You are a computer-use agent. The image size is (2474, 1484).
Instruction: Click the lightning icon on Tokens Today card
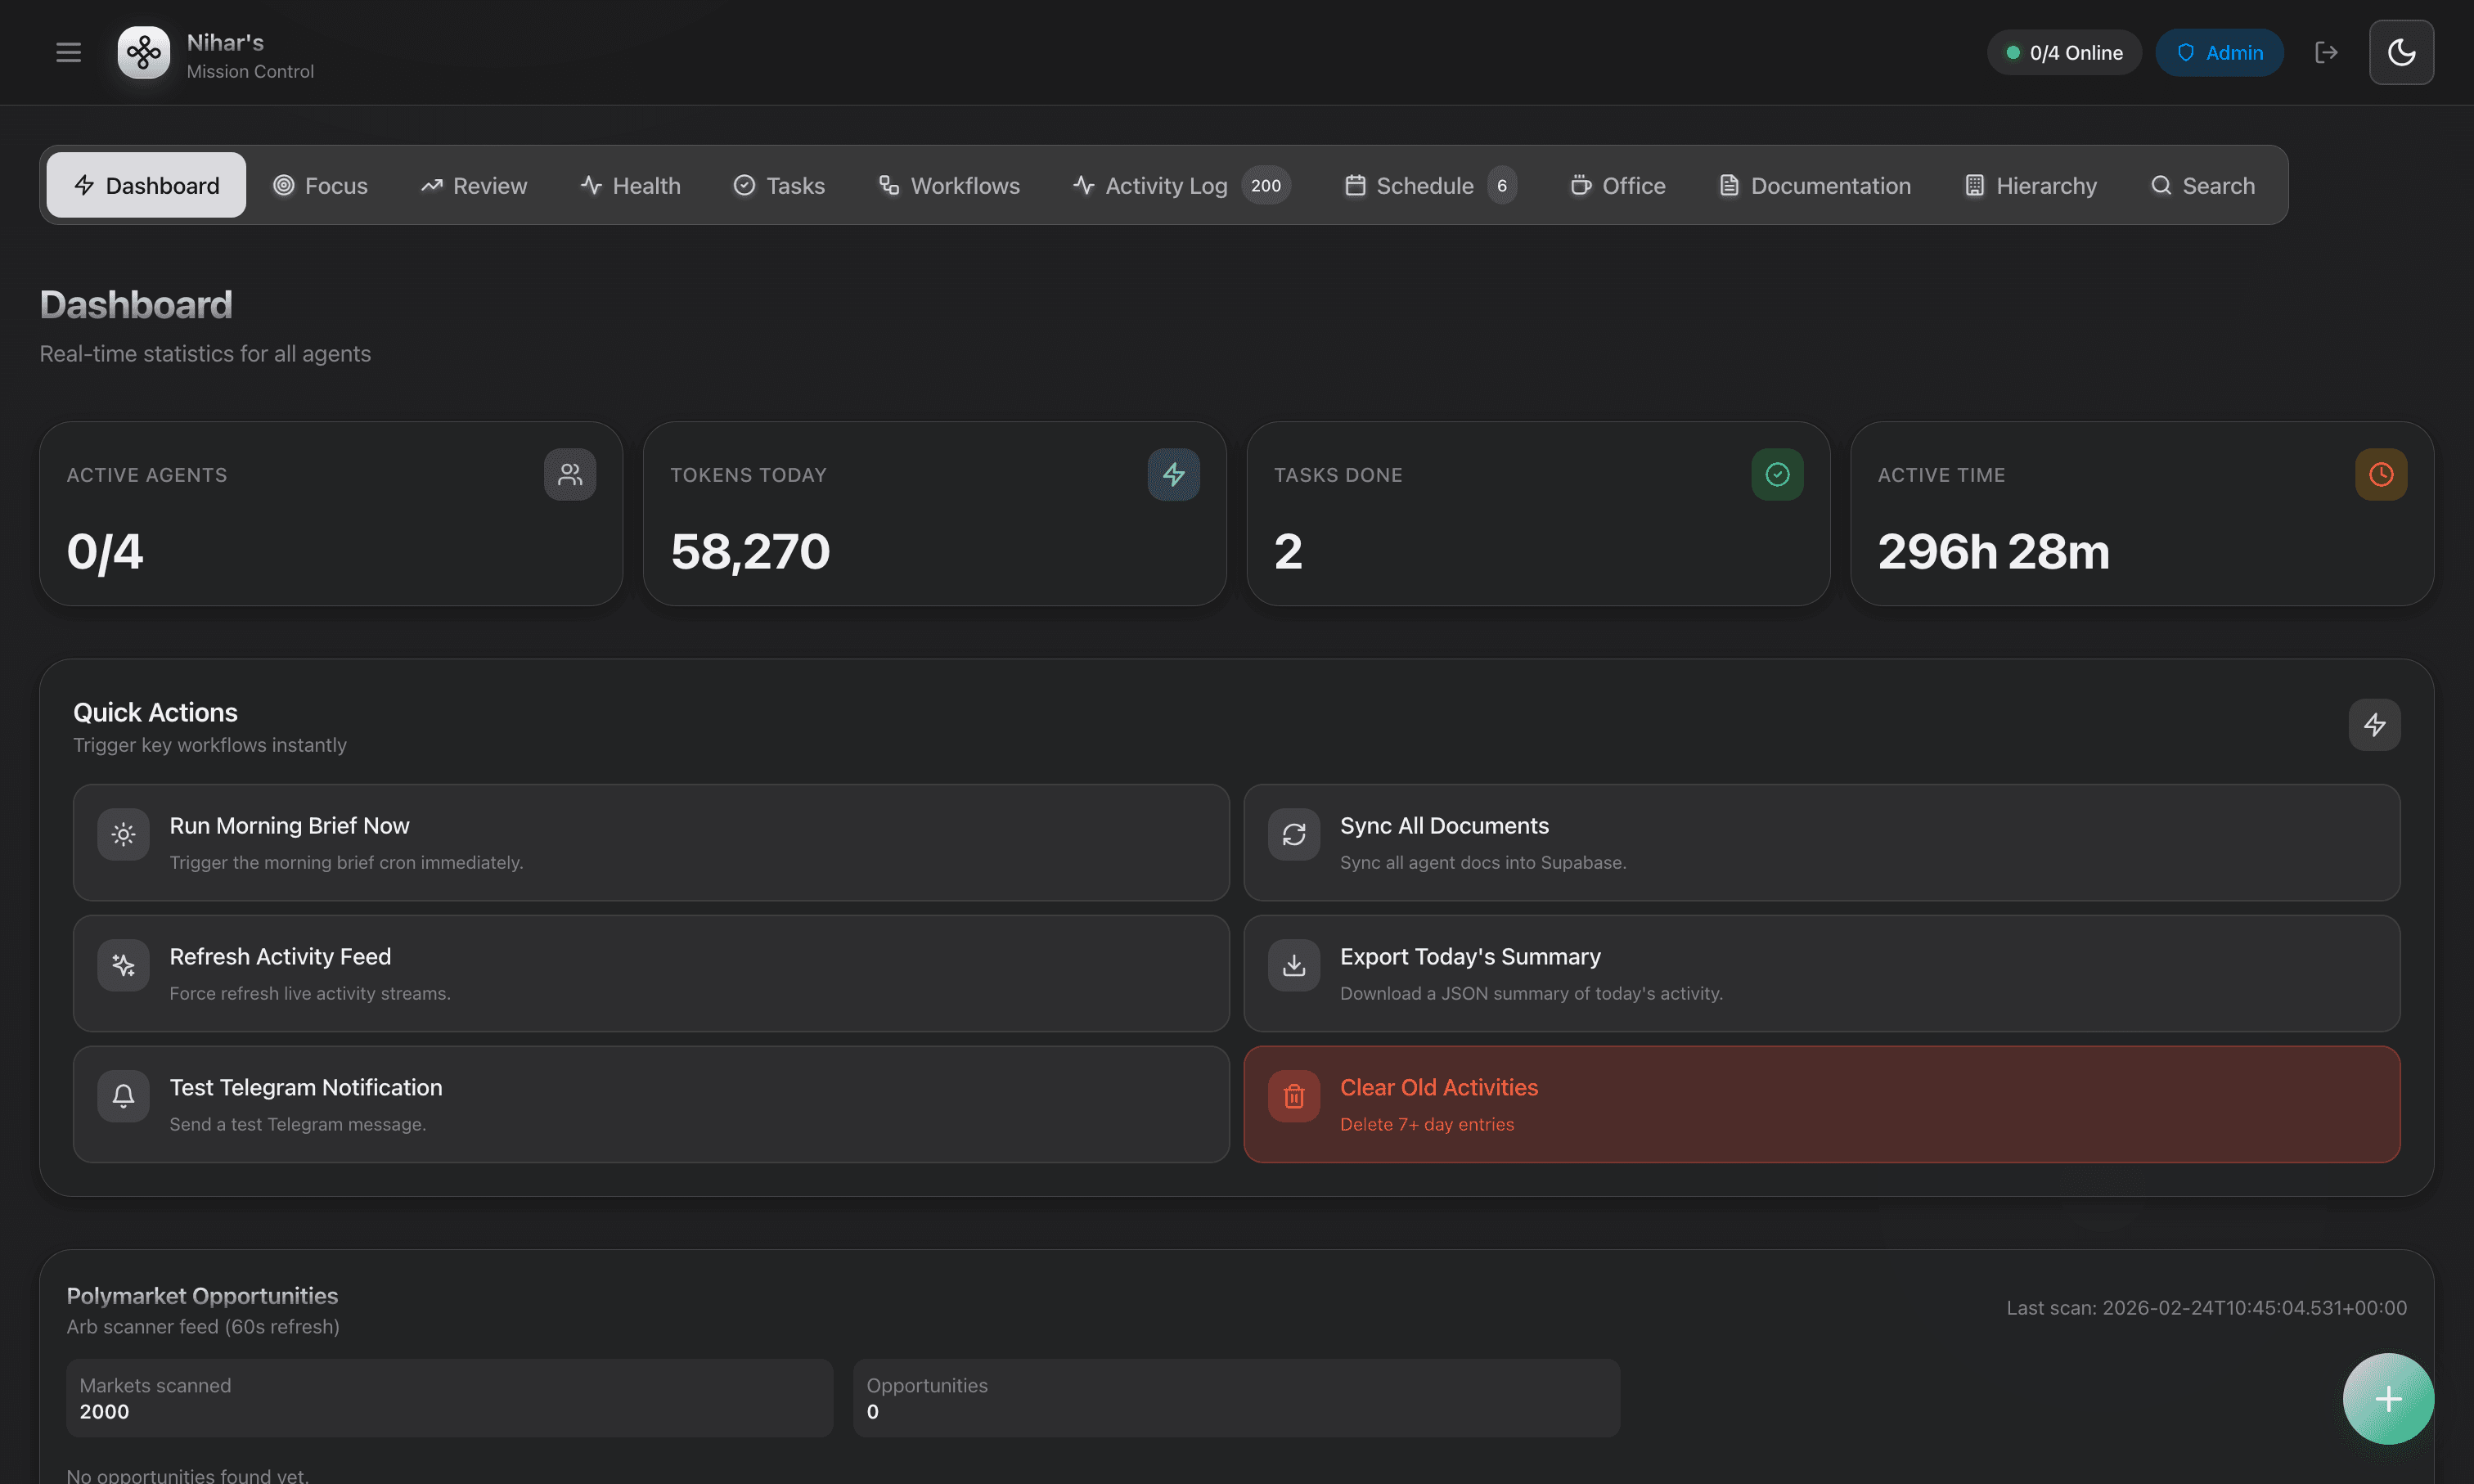(1173, 474)
